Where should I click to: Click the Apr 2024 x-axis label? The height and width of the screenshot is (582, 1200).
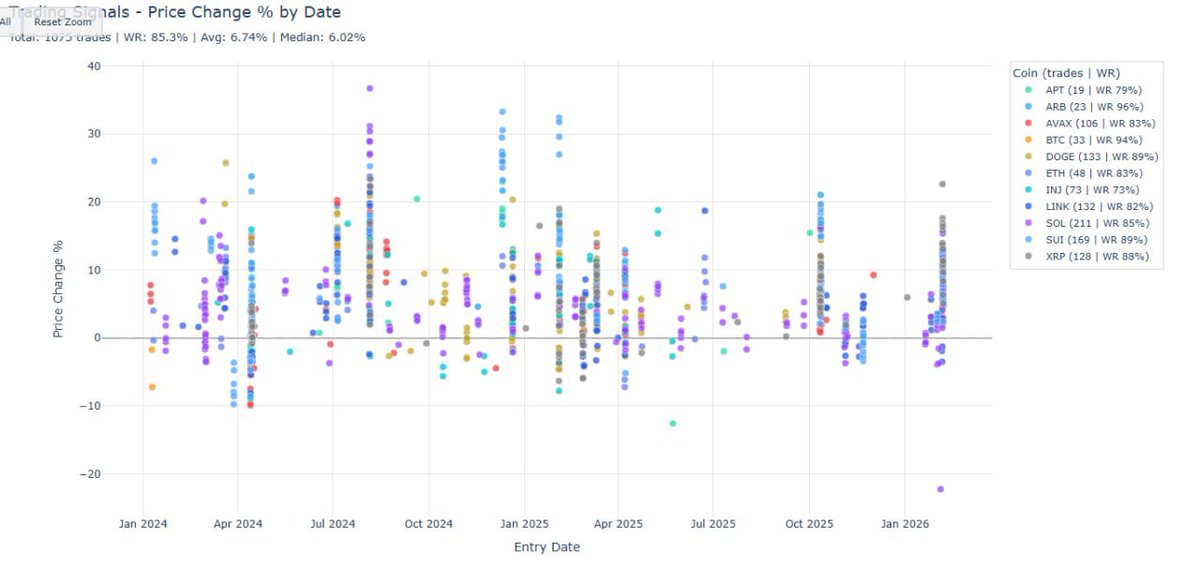coord(238,523)
